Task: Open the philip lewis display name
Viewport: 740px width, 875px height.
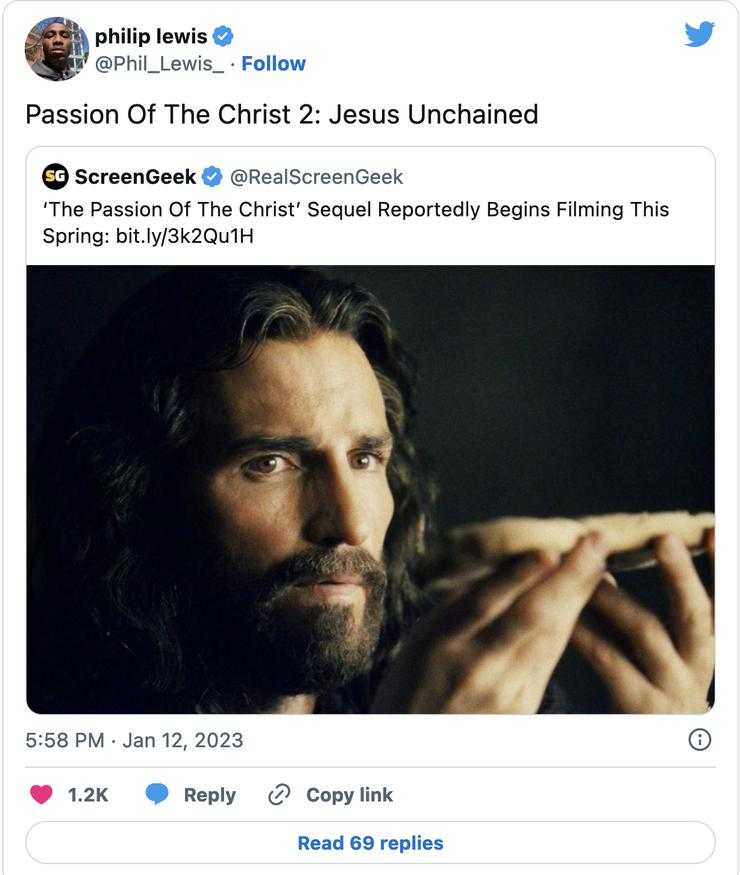Action: [150, 37]
